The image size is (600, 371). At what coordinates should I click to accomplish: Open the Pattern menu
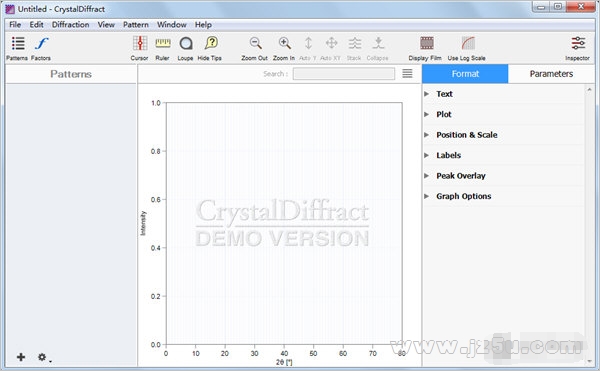tap(135, 25)
